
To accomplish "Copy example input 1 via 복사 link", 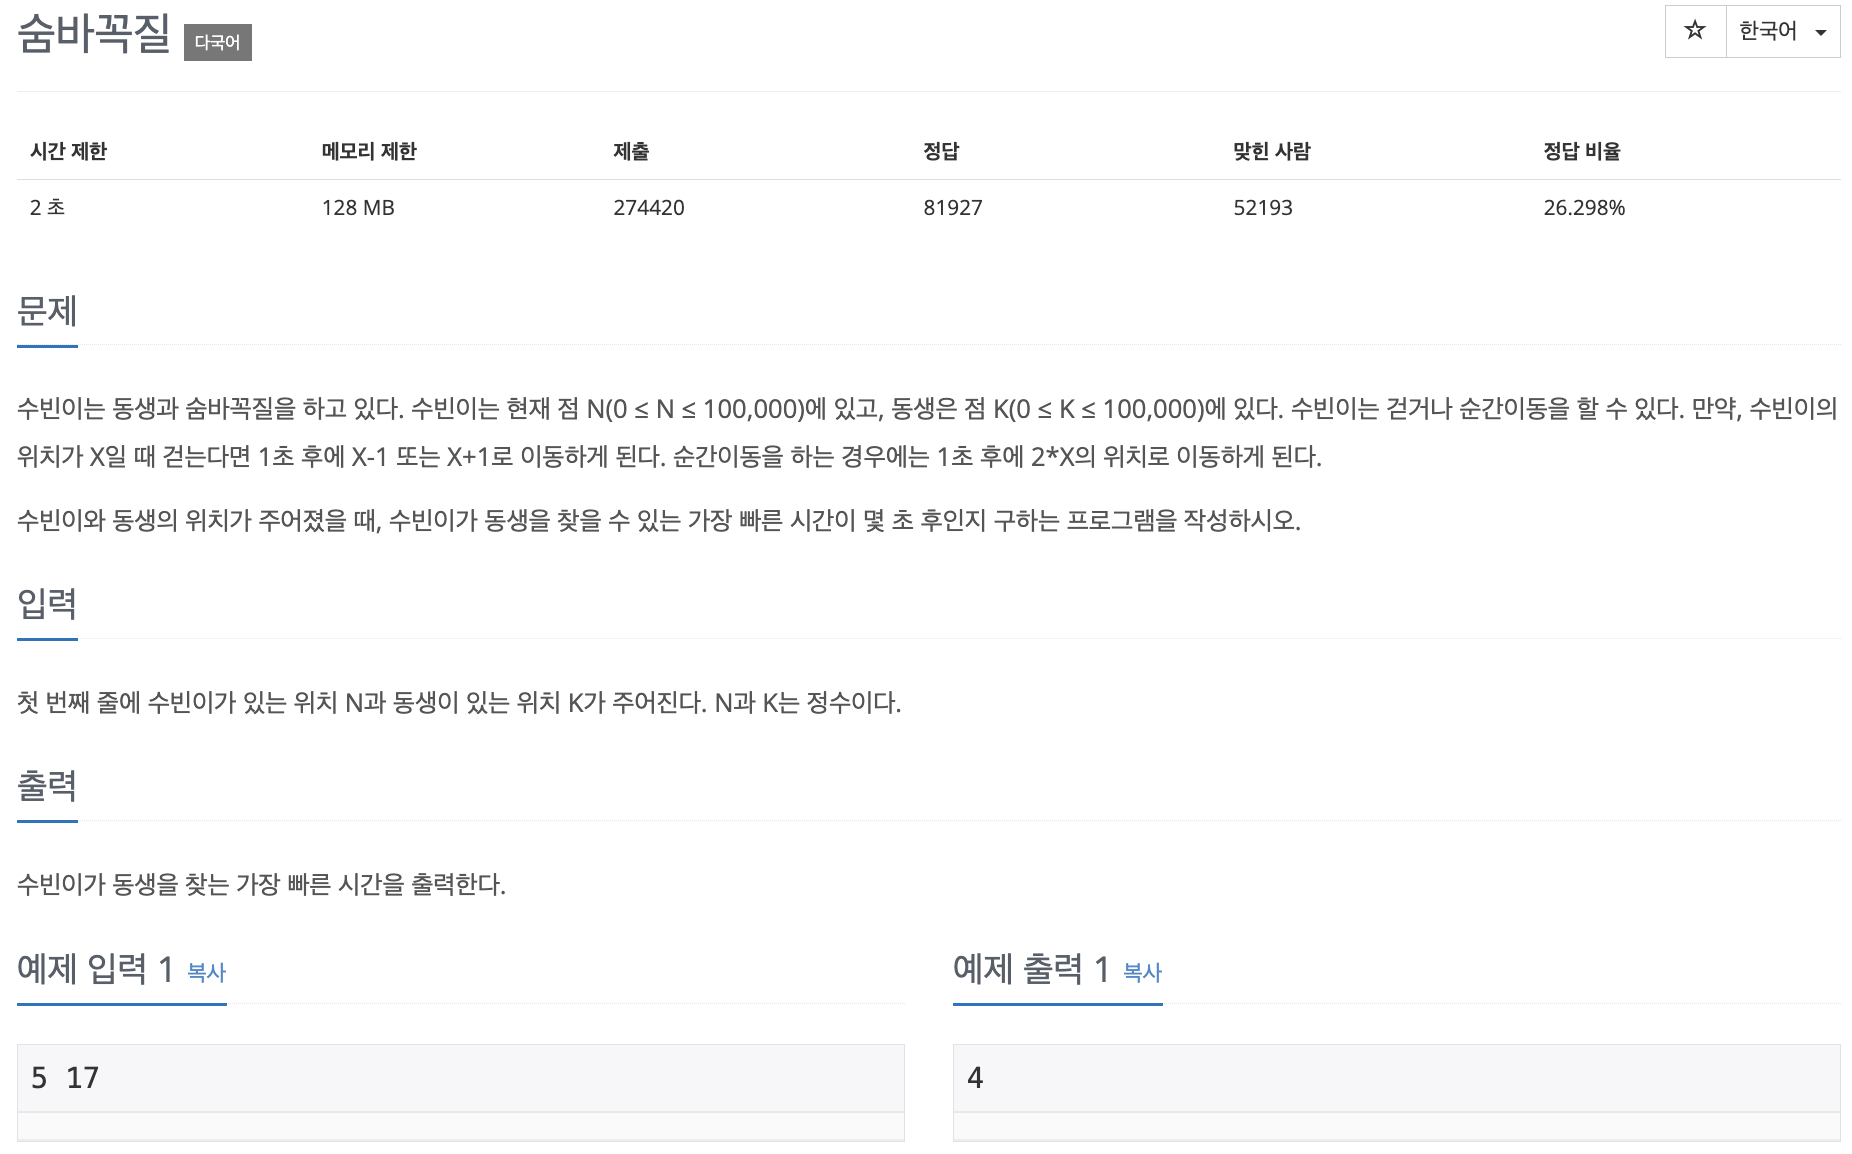I will [207, 972].
